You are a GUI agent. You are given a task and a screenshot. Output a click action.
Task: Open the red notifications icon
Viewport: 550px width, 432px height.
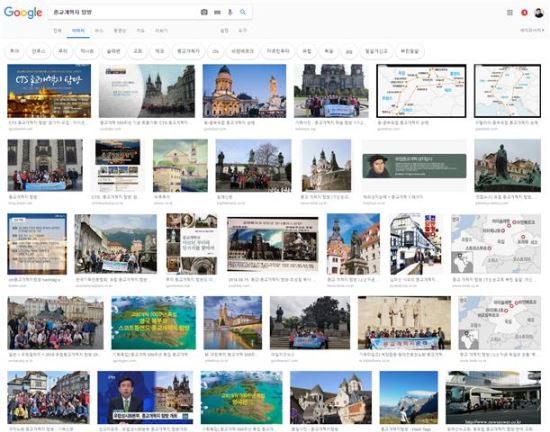tap(524, 13)
